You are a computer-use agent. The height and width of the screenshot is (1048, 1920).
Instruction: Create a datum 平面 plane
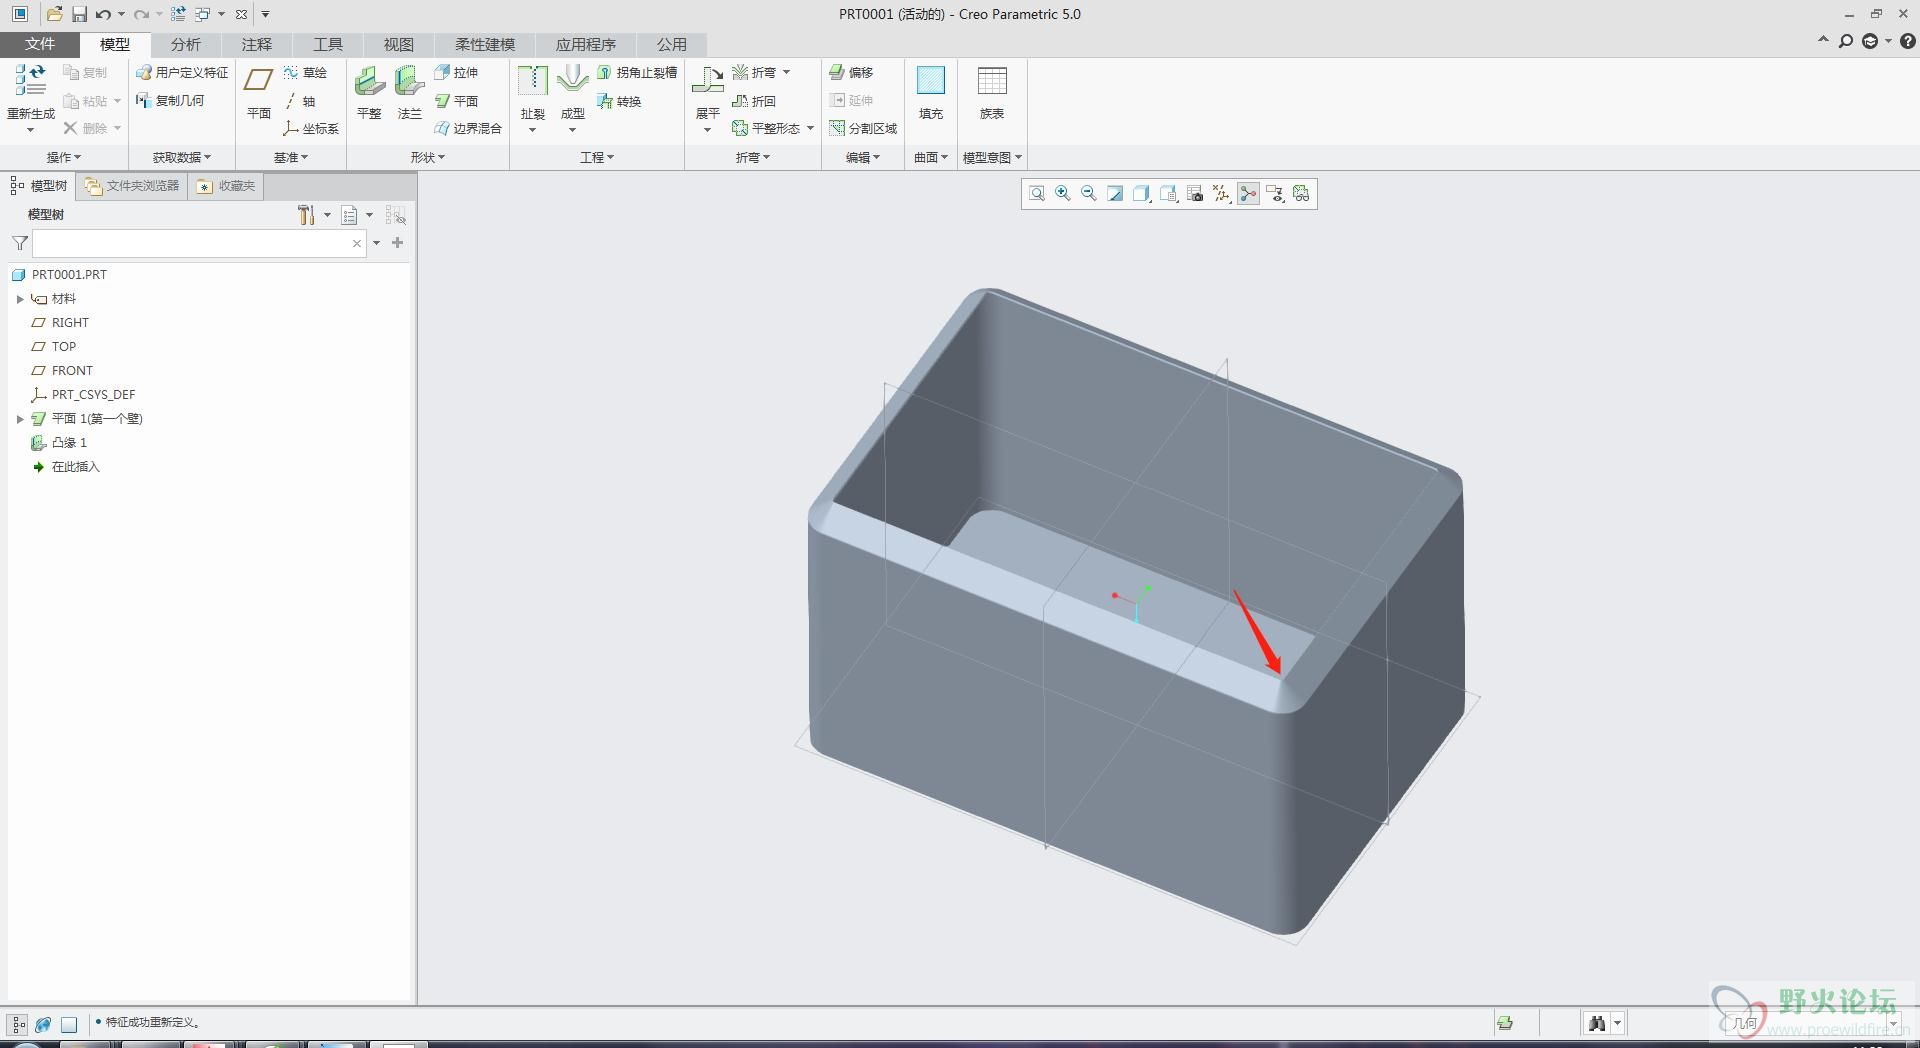(259, 92)
